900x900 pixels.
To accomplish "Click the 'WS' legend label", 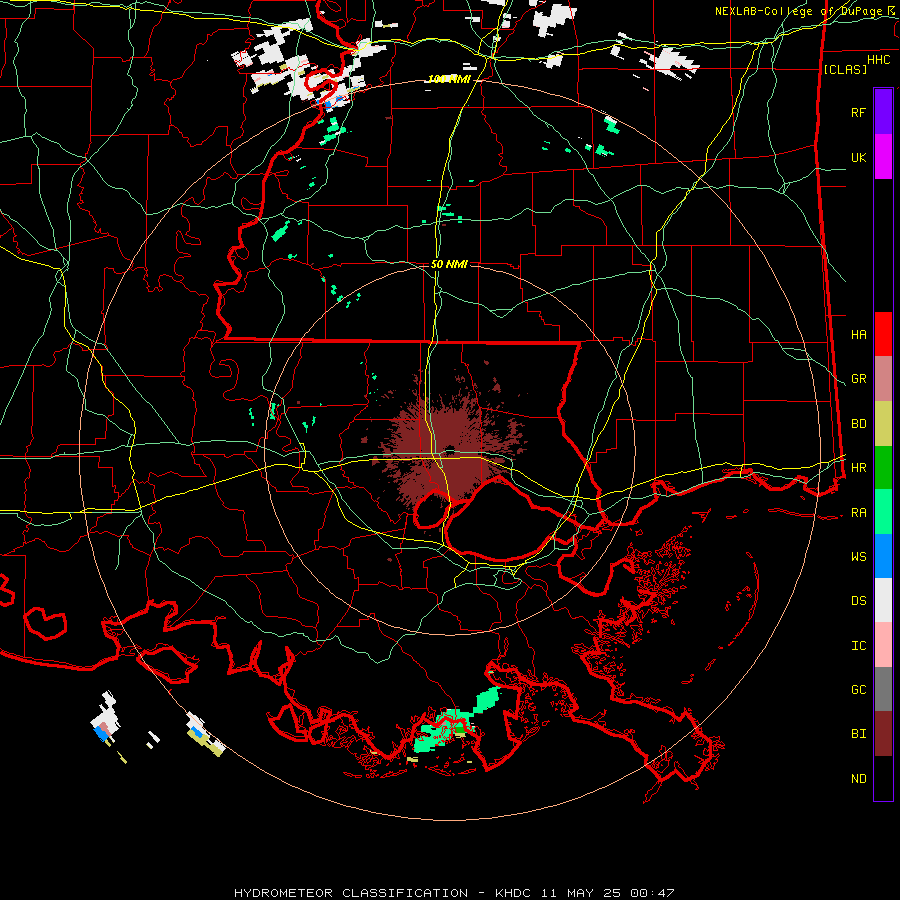I will [858, 557].
